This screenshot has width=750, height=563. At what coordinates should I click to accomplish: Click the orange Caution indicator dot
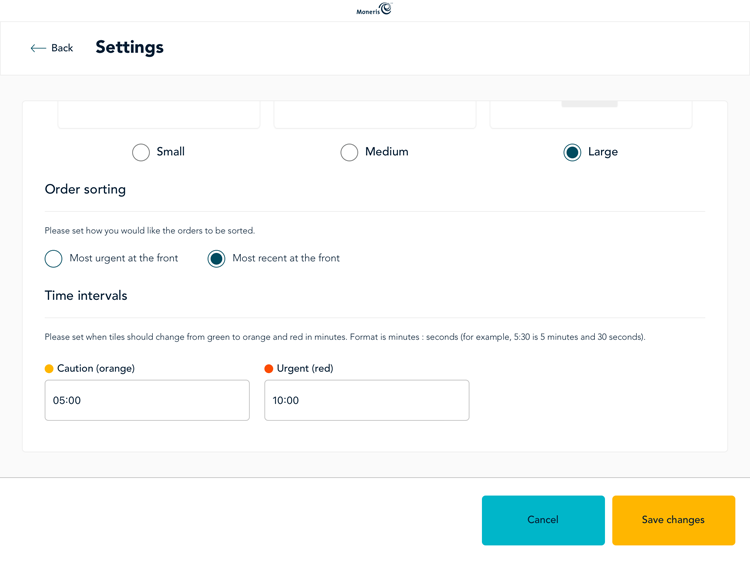click(x=49, y=368)
